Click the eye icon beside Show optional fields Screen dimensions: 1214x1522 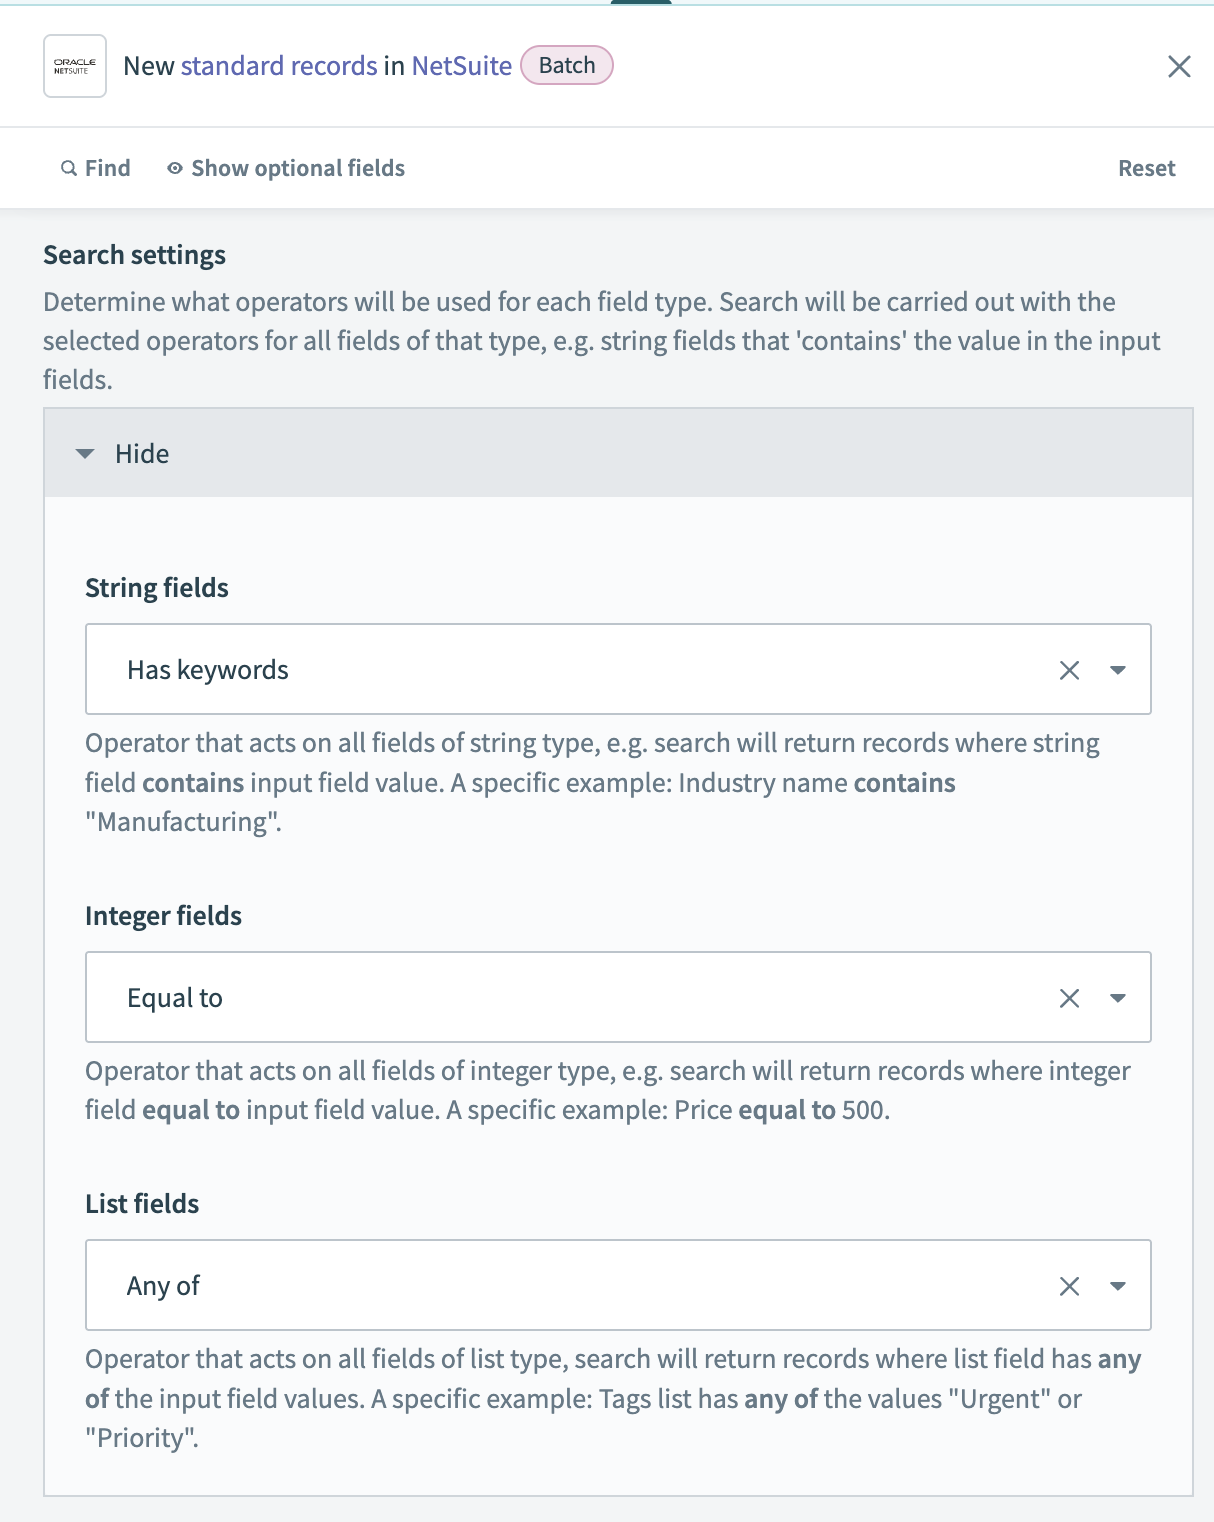[173, 167]
